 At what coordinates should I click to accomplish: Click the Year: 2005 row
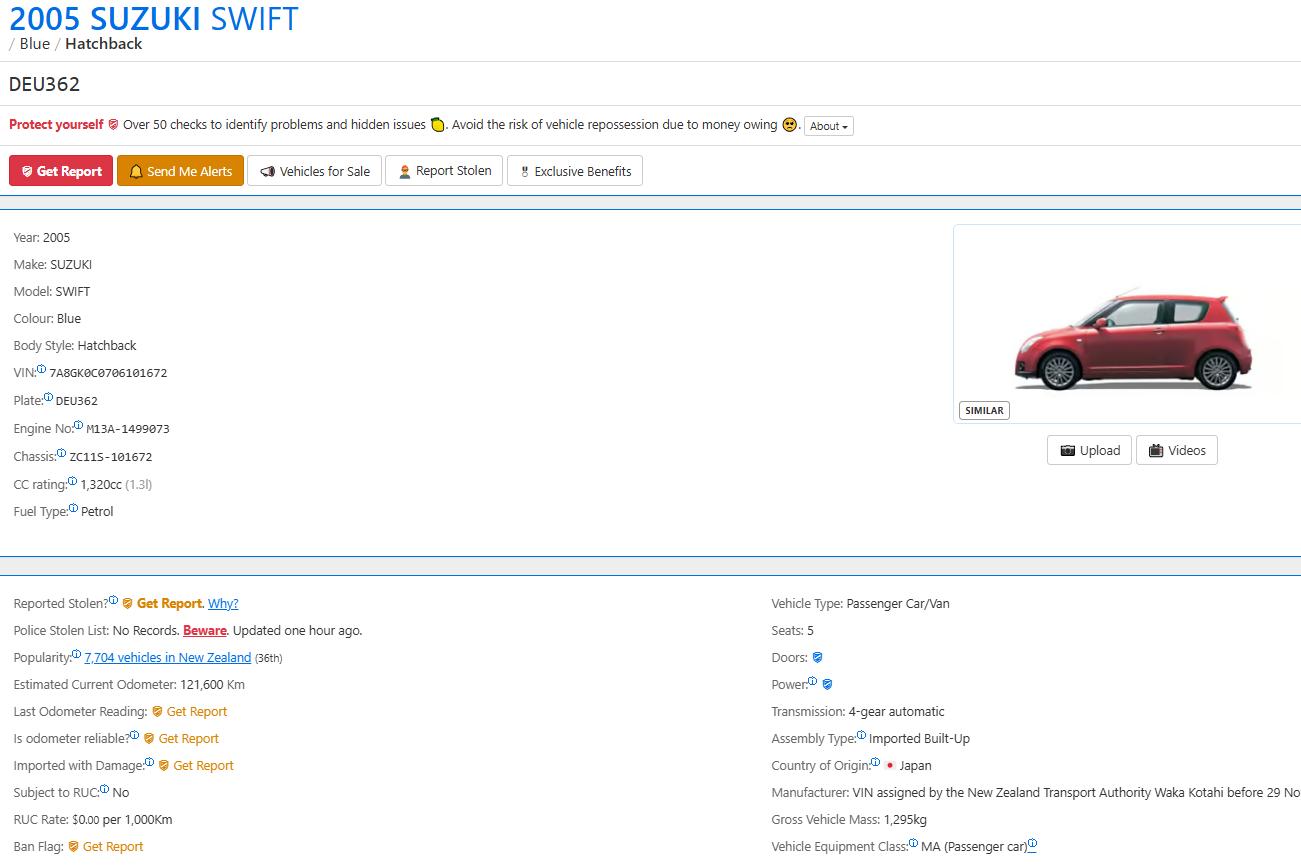coord(42,238)
